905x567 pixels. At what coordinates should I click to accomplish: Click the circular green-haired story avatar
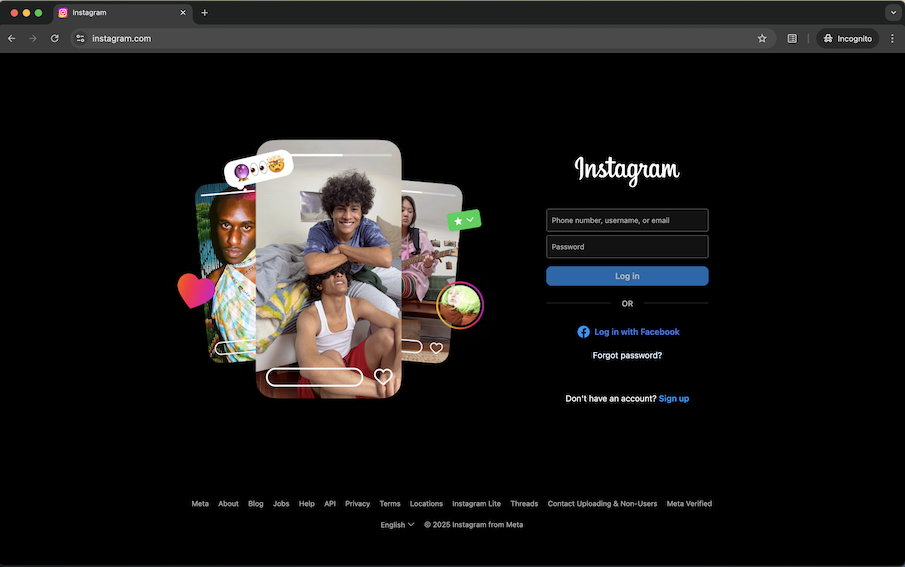(x=460, y=305)
